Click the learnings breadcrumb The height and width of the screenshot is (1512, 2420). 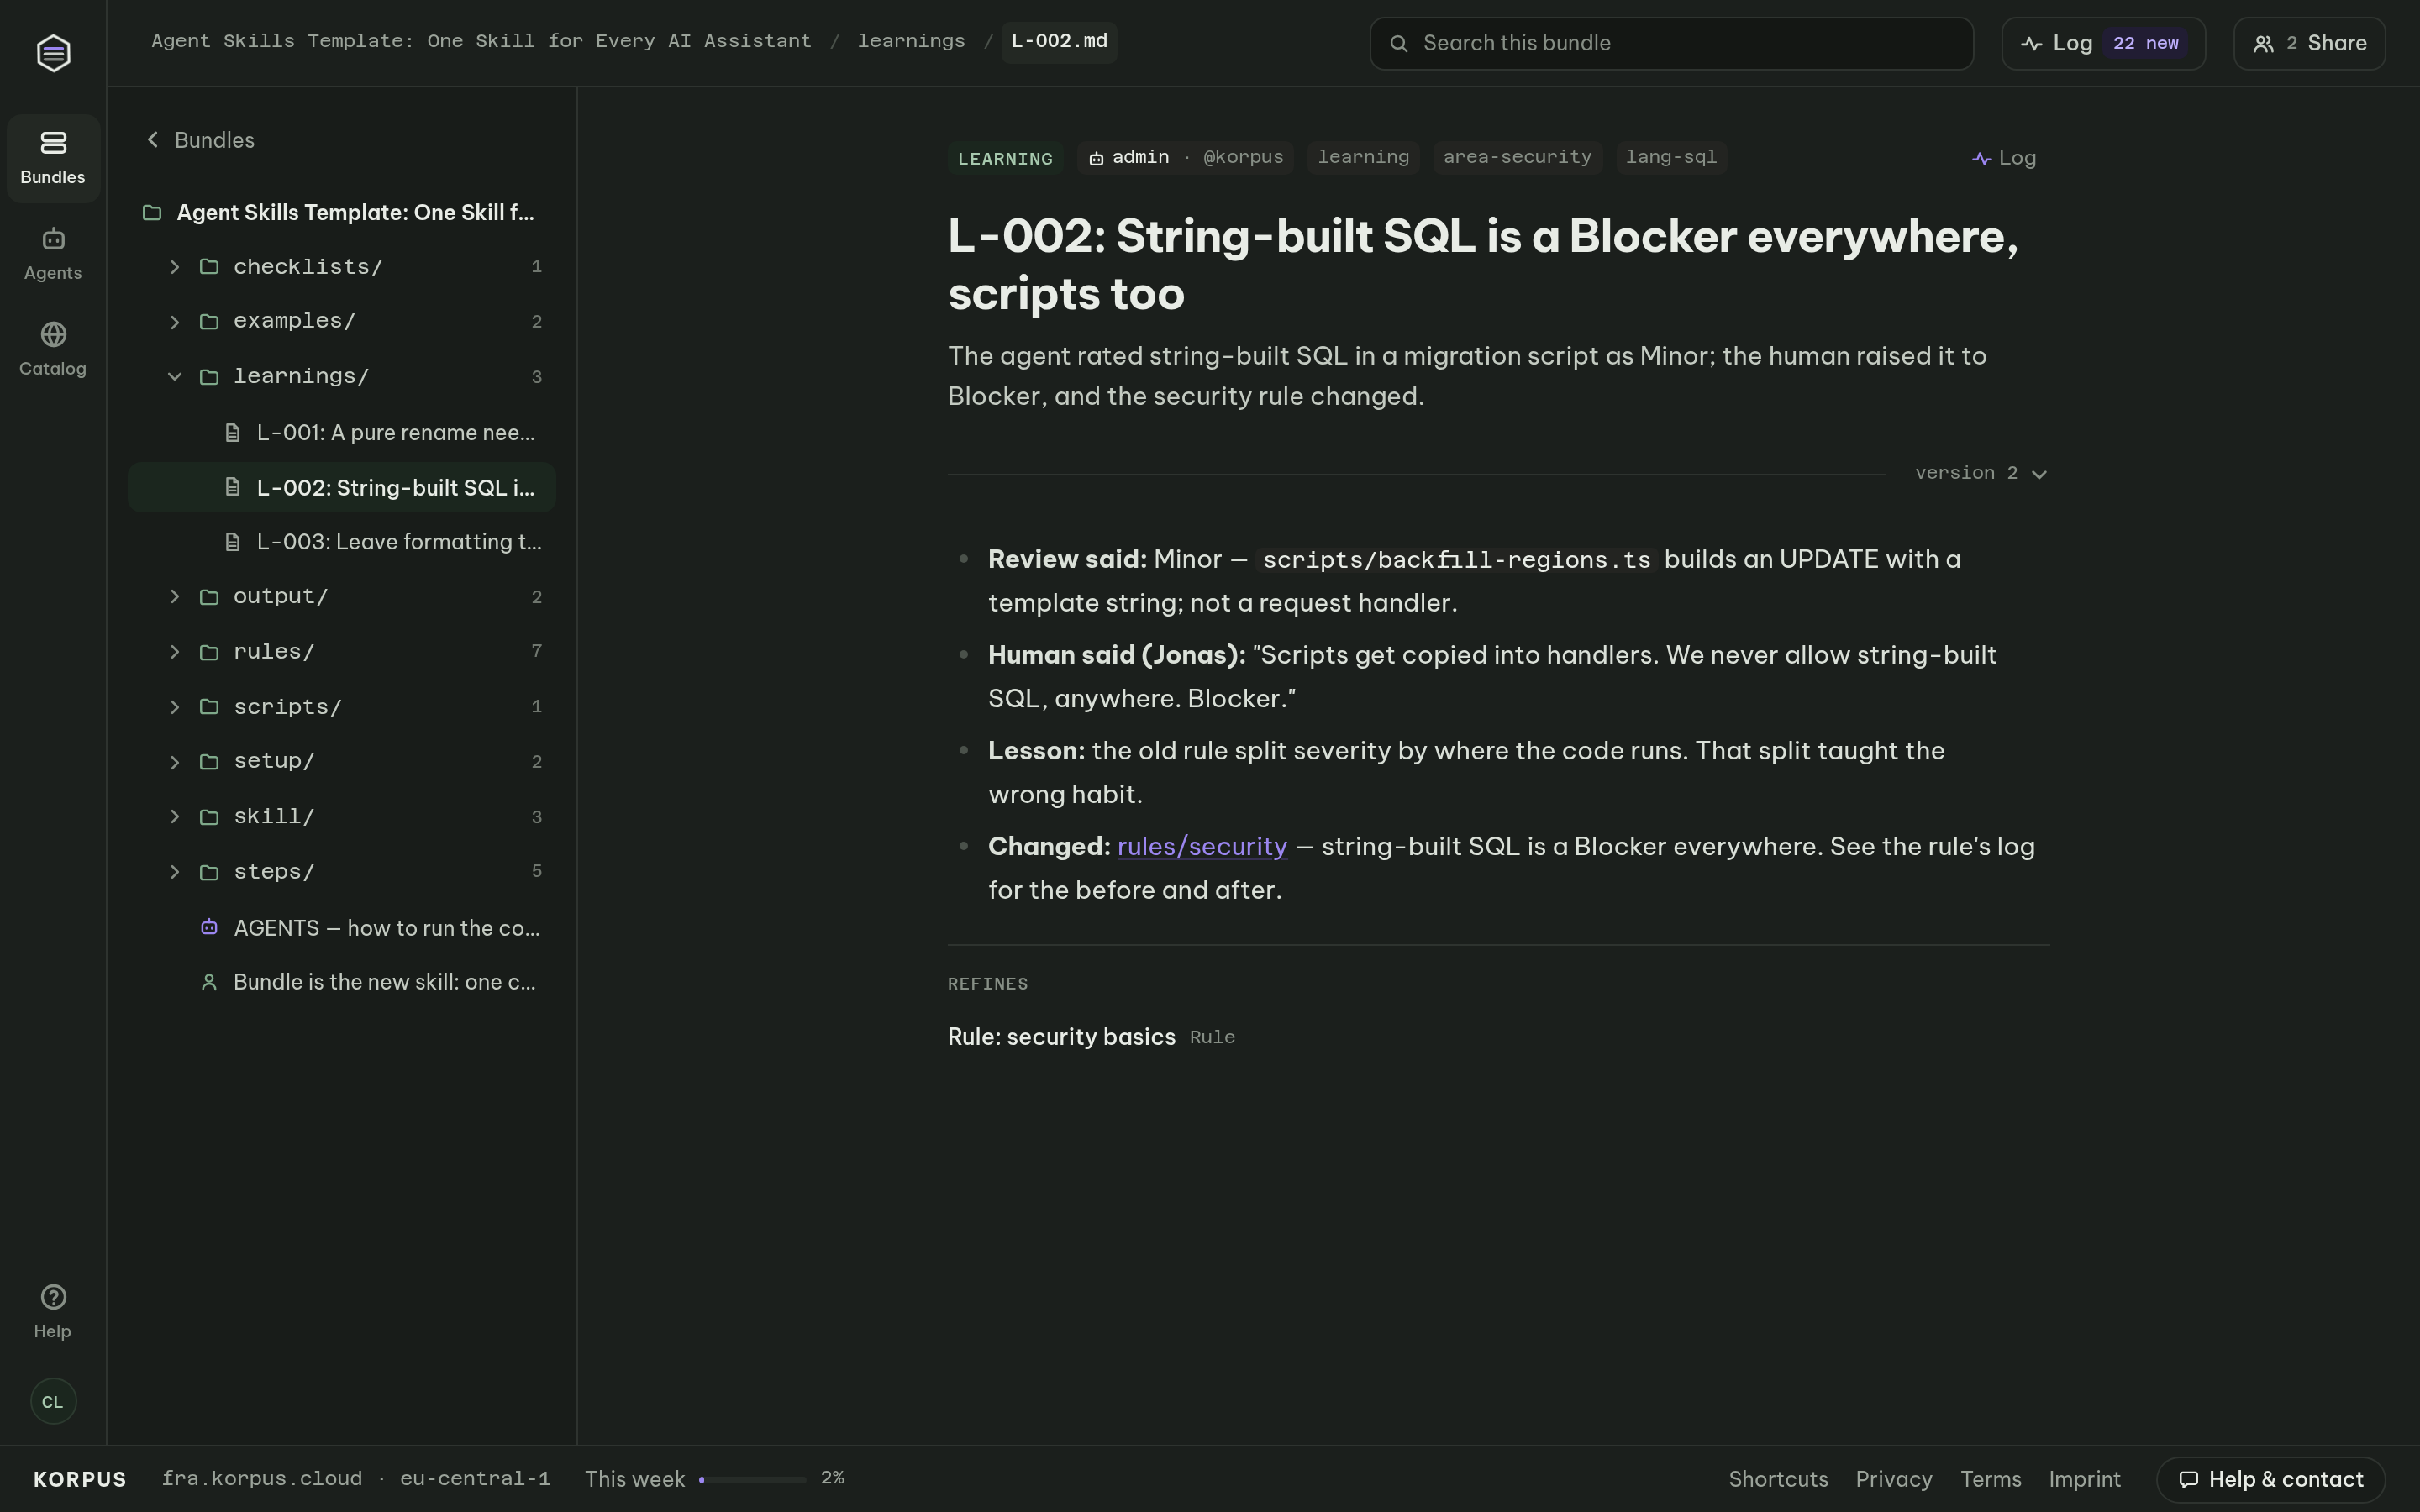point(911,41)
